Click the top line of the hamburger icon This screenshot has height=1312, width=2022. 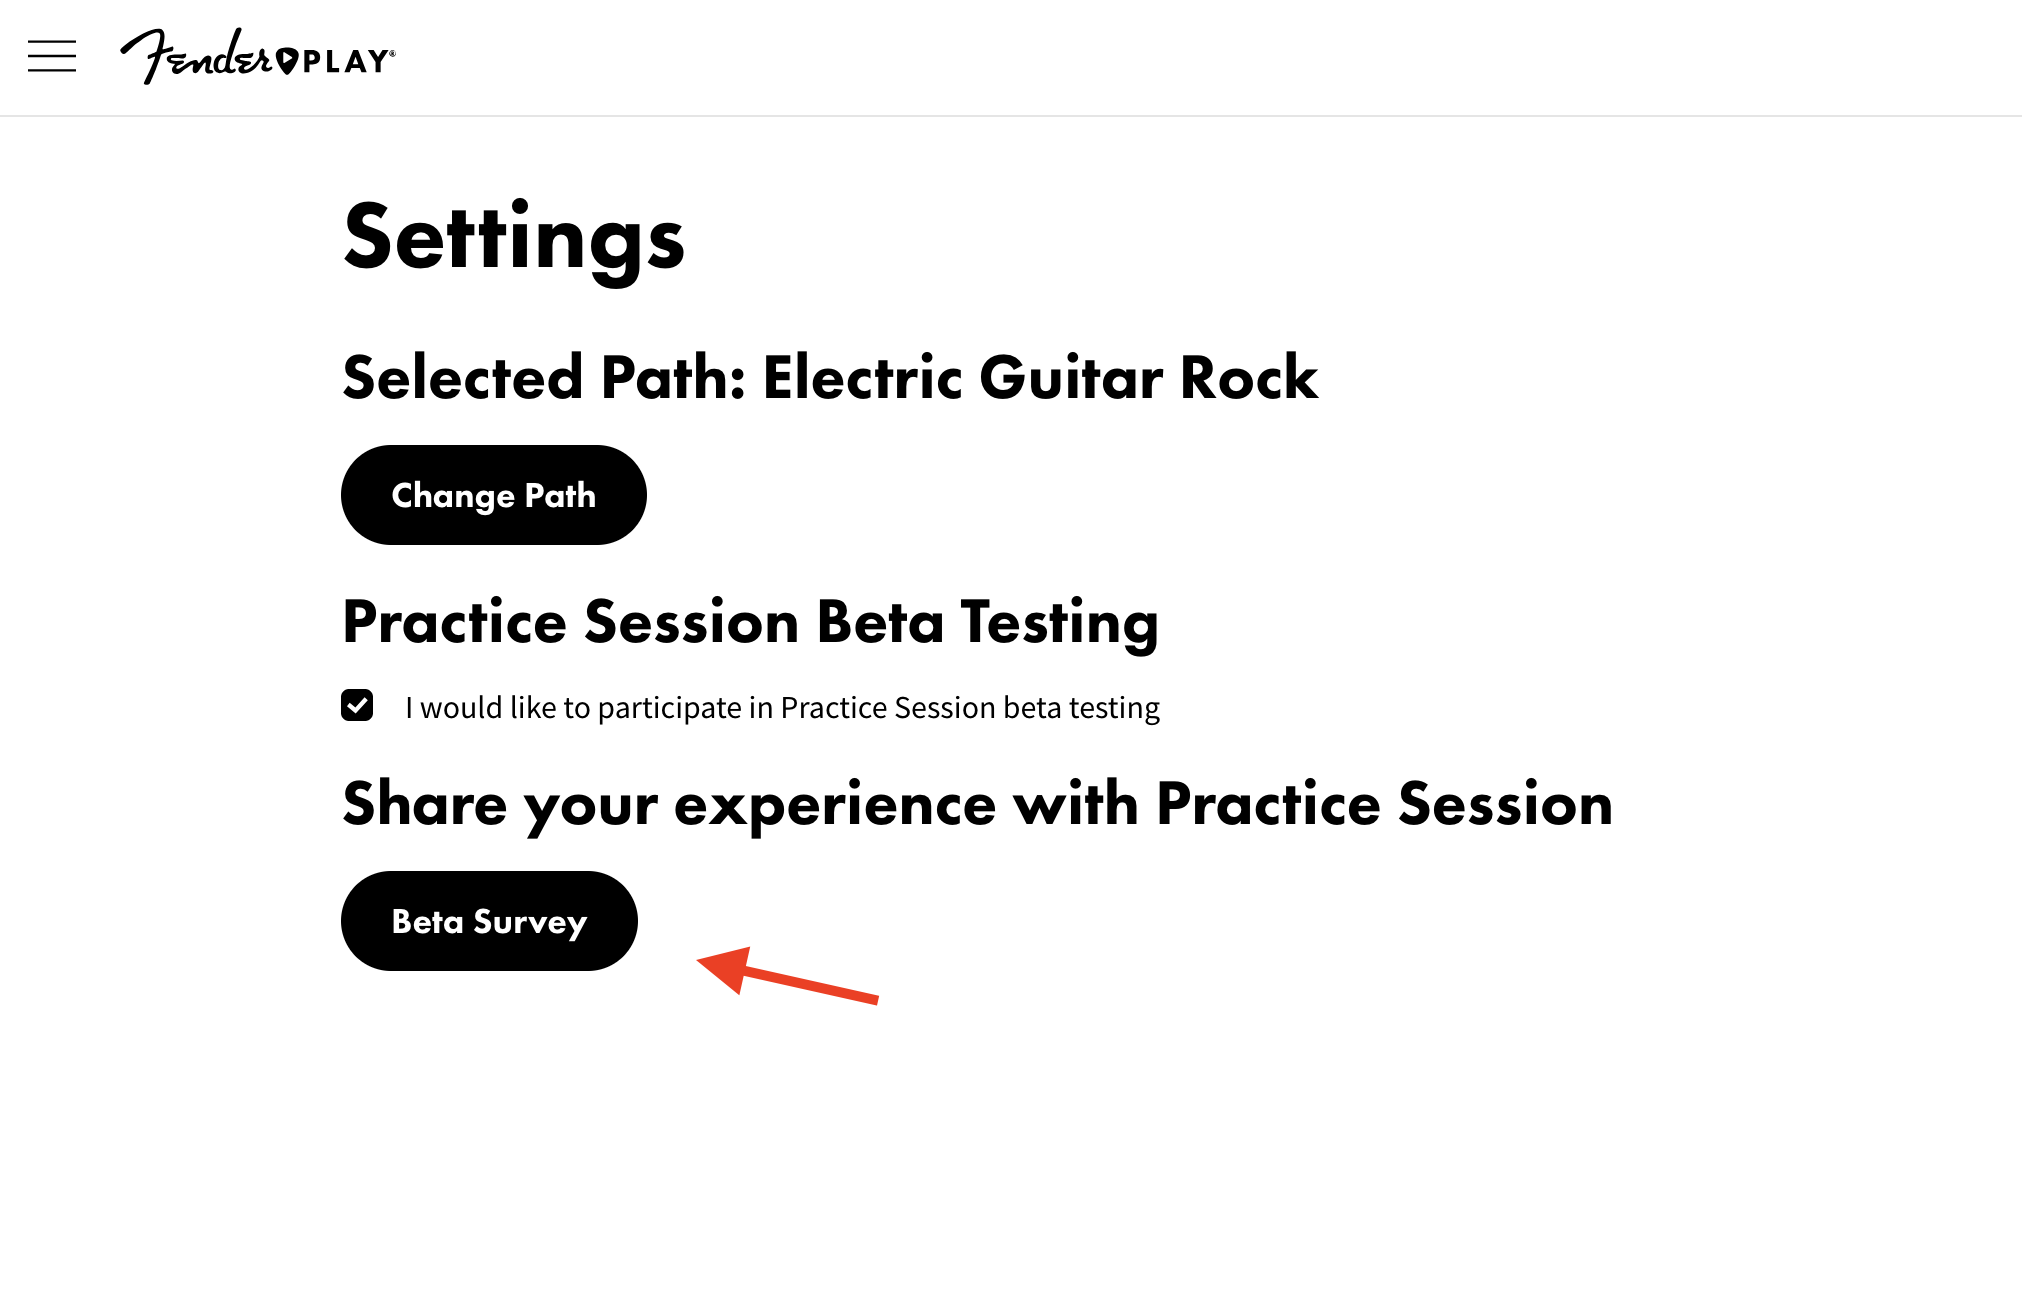pyautogui.click(x=52, y=43)
